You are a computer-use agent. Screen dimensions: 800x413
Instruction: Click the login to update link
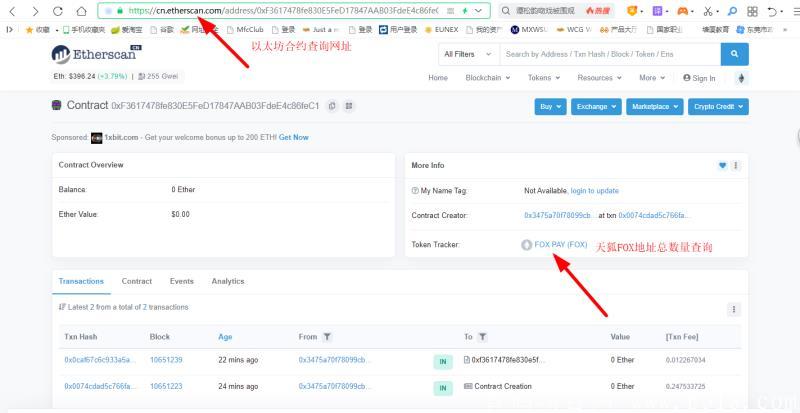594,190
